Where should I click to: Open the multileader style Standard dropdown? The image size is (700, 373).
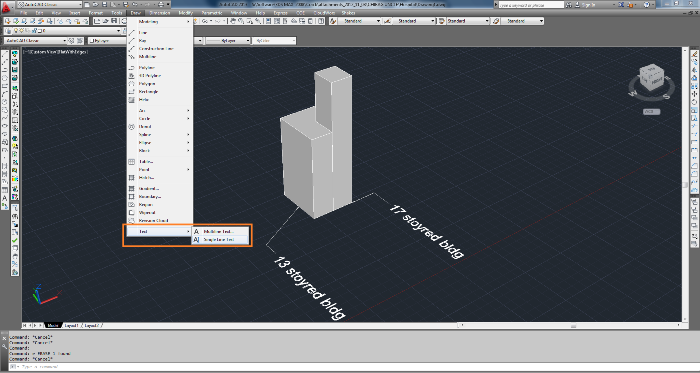522,21
